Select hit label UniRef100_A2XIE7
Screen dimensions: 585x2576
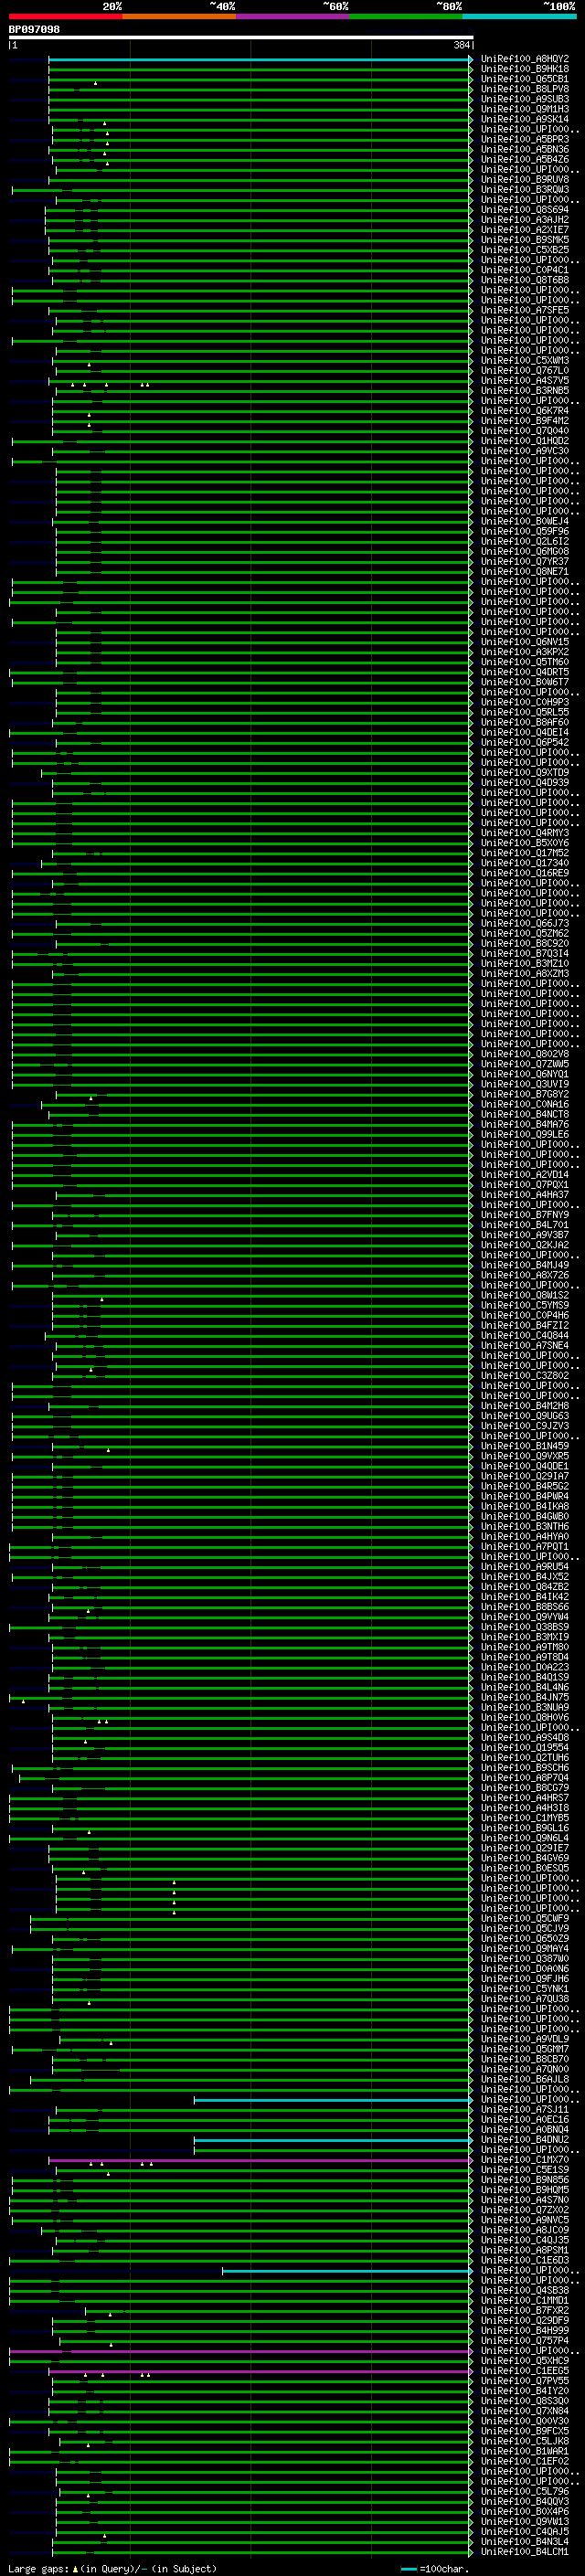(x=525, y=230)
